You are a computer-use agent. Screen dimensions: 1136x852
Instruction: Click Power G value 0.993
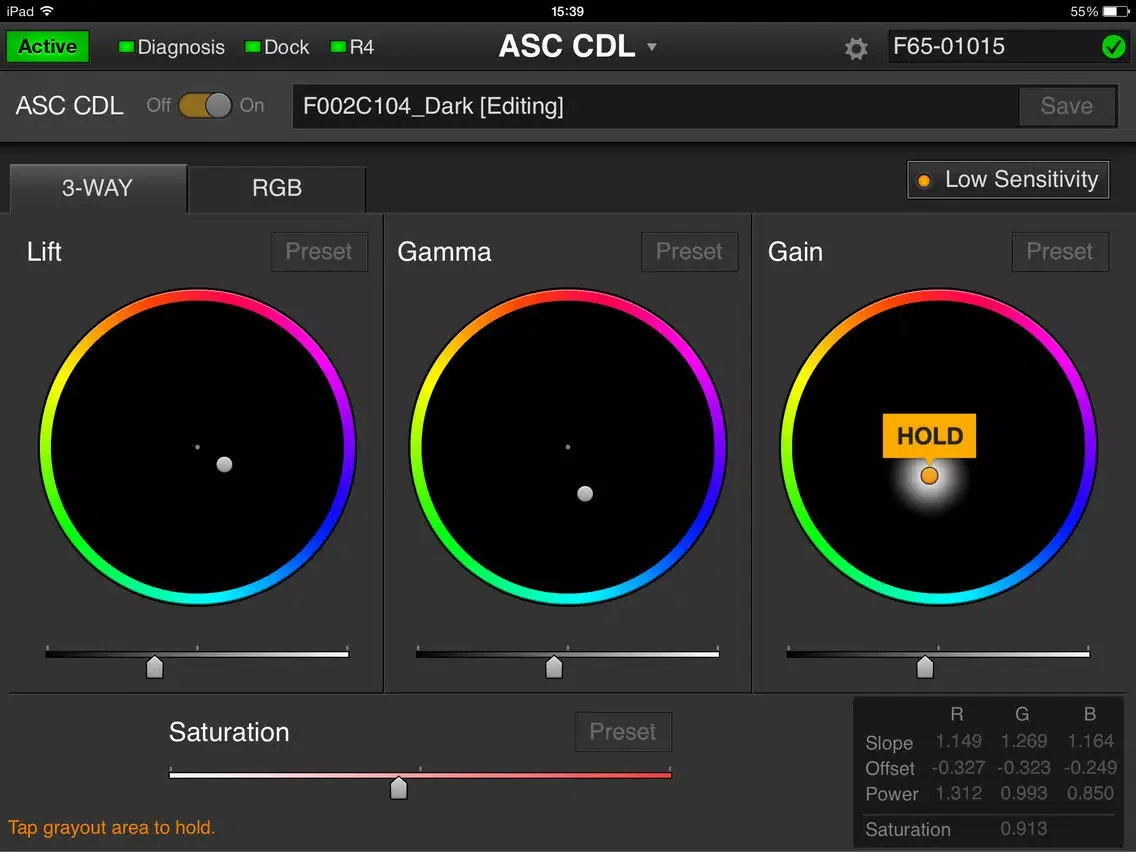tap(1024, 793)
